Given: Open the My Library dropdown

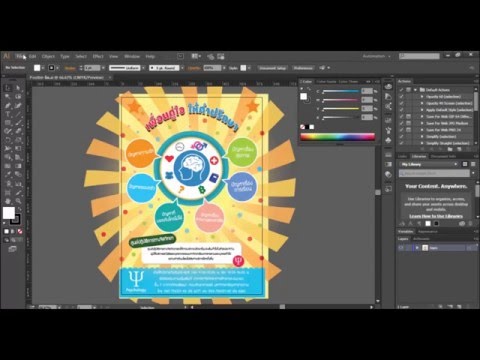Looking at the screenshot, I should [430, 164].
